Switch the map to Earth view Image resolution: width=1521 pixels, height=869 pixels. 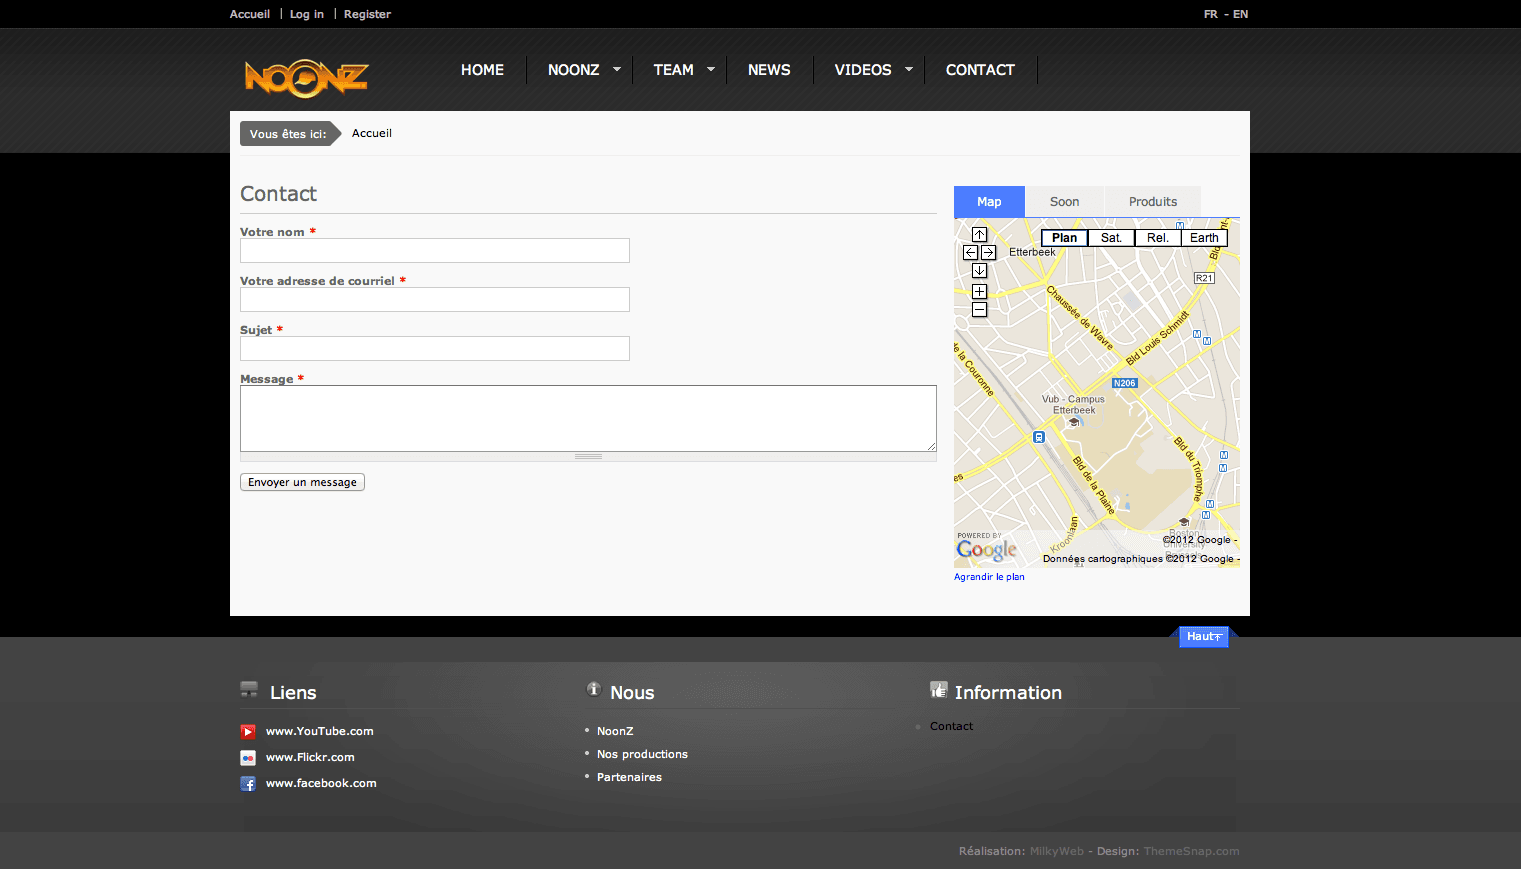(1204, 238)
